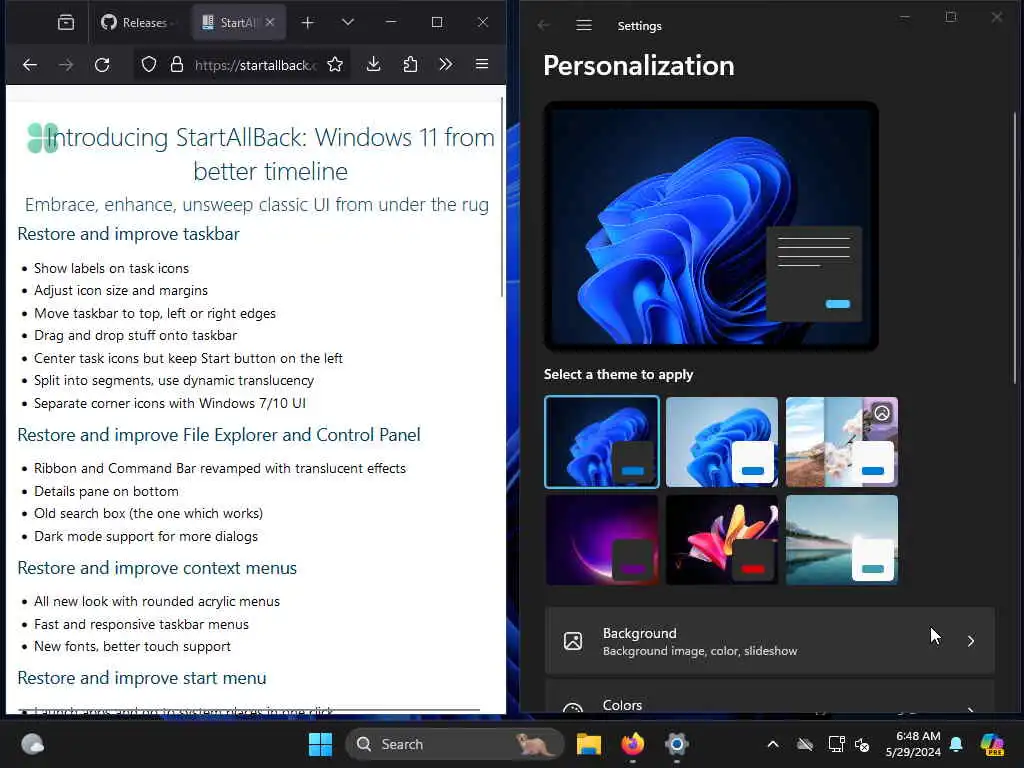Image resolution: width=1024 pixels, height=768 pixels.
Task: Open Background settings row
Action: [769, 641]
